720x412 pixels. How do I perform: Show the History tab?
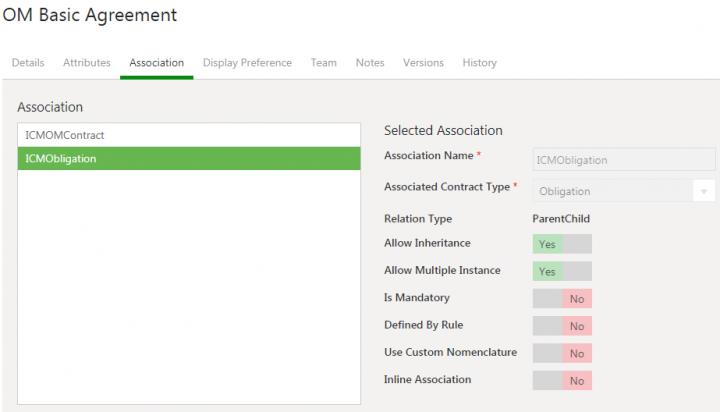coord(479,62)
